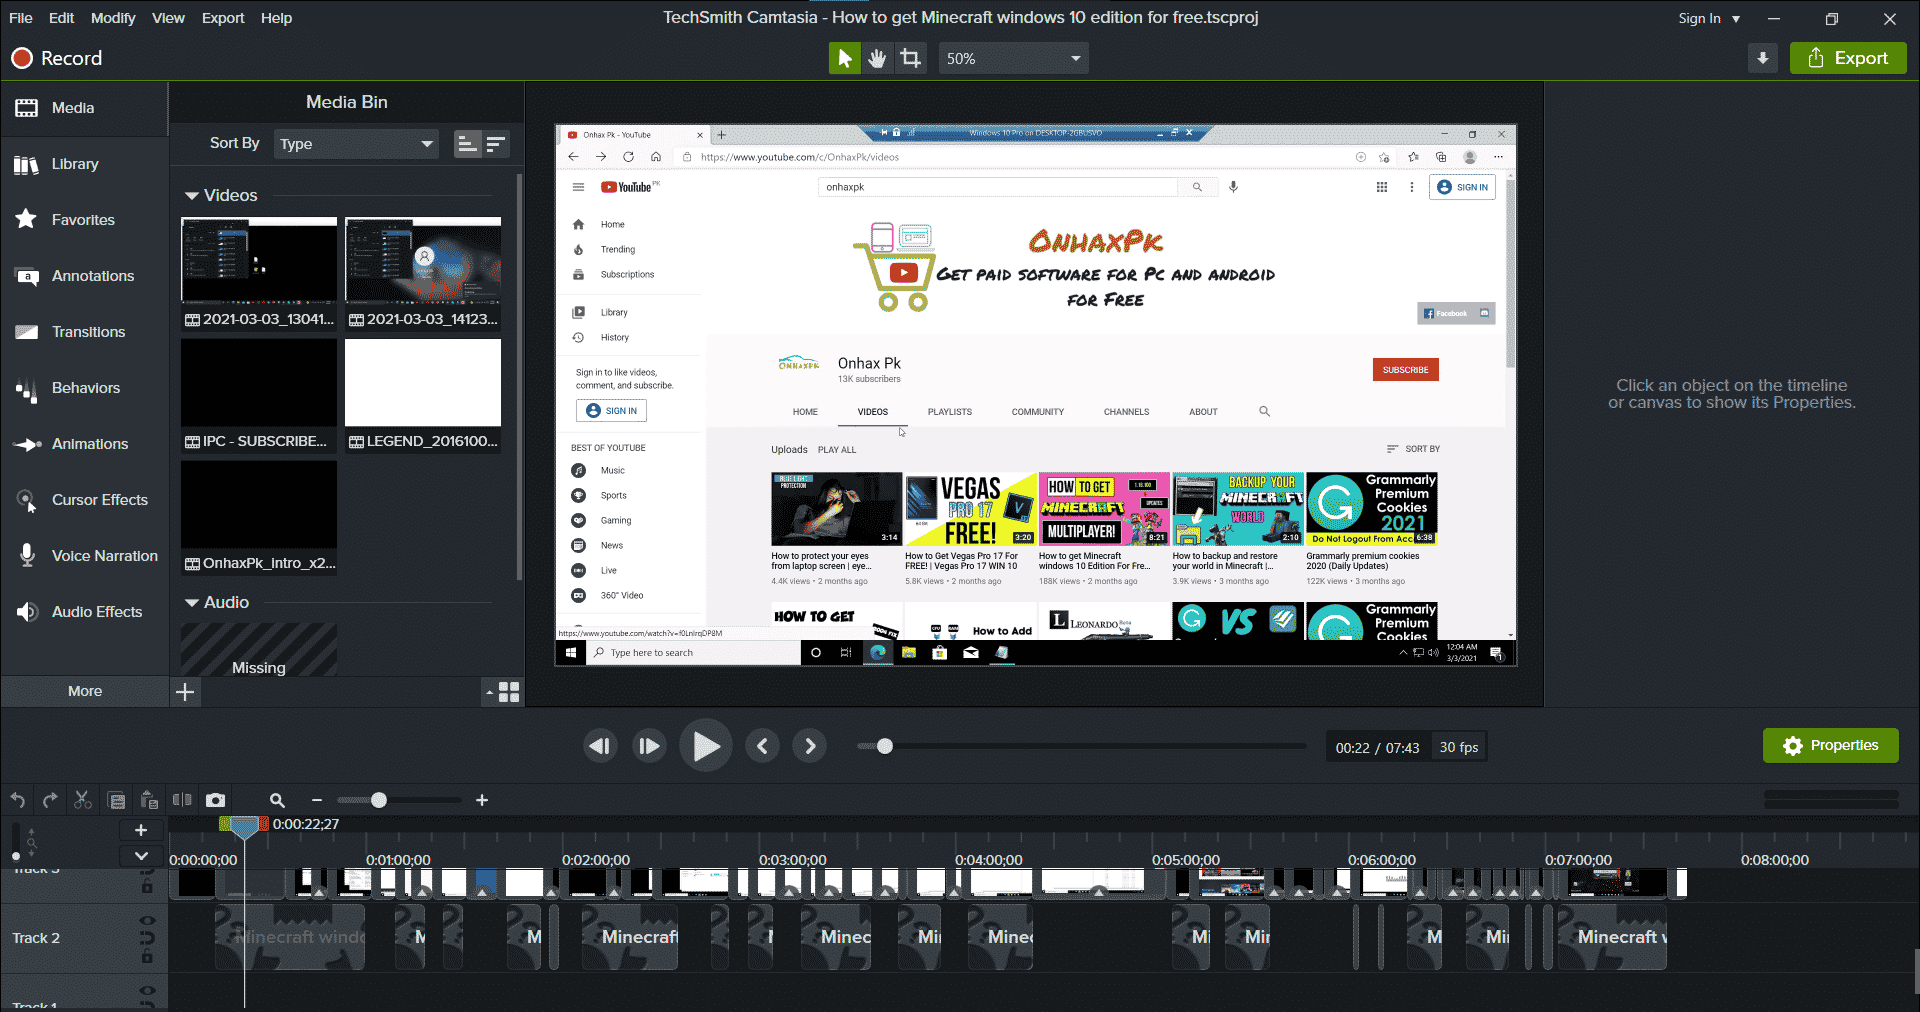The width and height of the screenshot is (1920, 1012).
Task: Open the Animations panel
Action: point(84,444)
